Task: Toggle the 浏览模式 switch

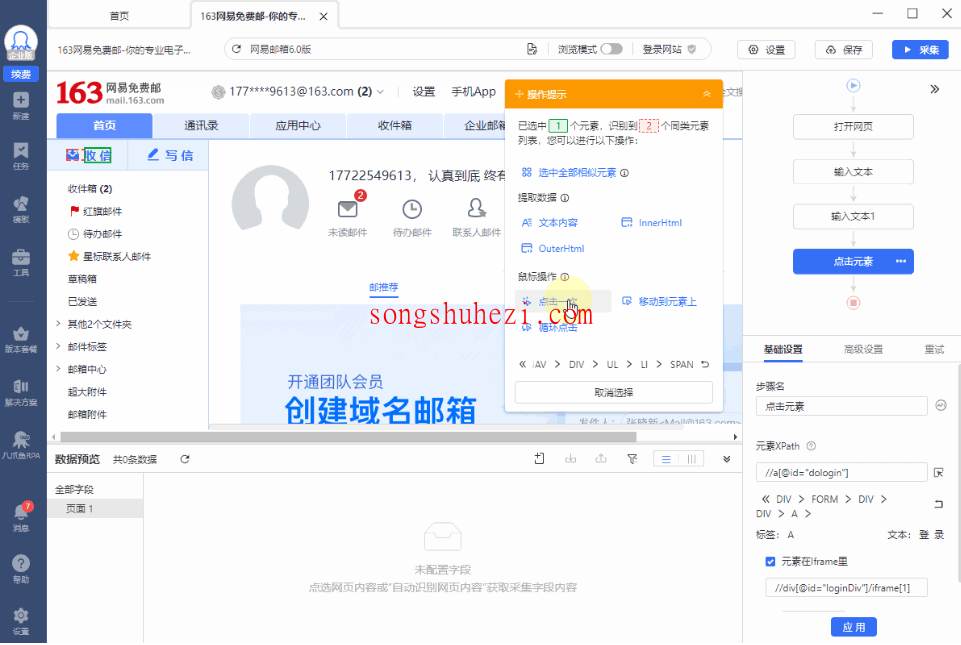Action: [x=611, y=49]
